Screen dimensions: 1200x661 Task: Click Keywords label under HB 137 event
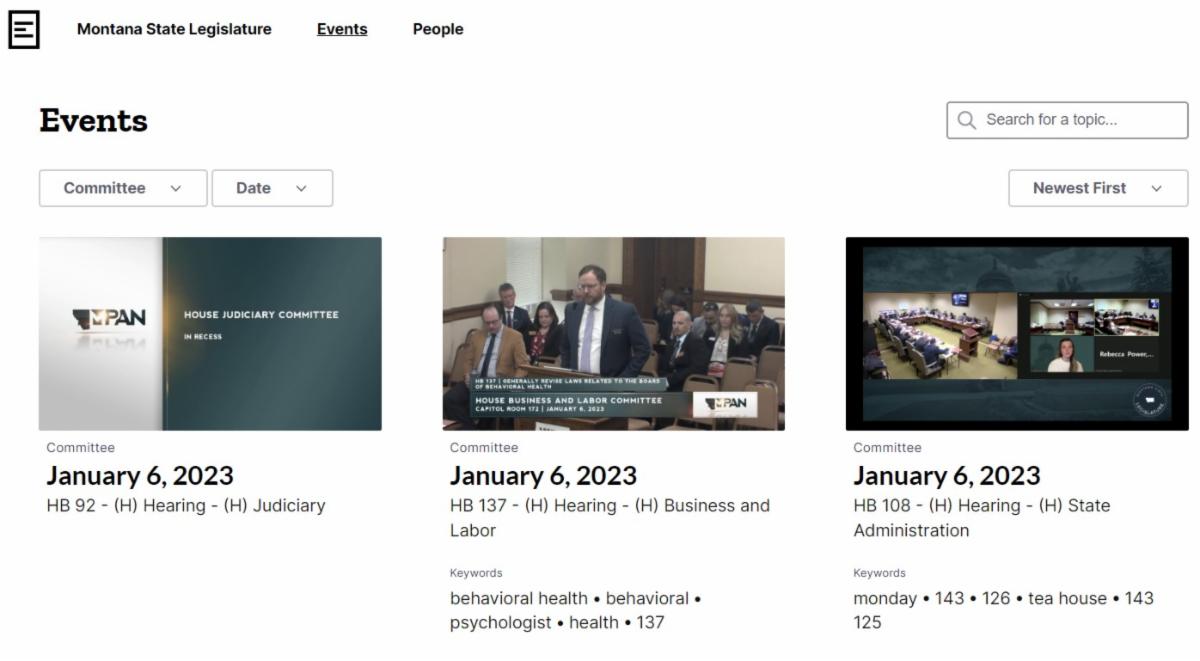[x=476, y=573]
